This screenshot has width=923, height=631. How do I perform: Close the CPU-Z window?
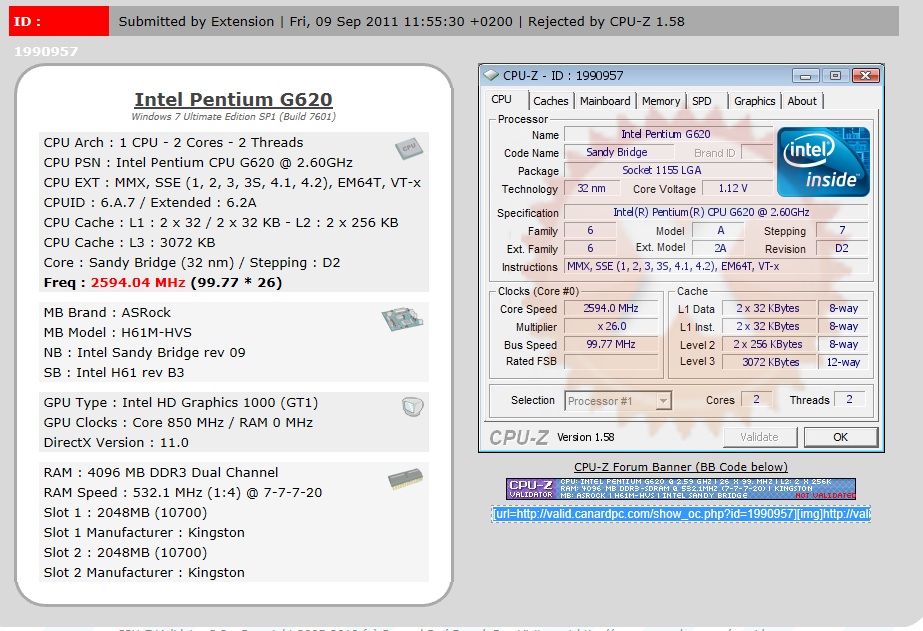pyautogui.click(x=865, y=76)
